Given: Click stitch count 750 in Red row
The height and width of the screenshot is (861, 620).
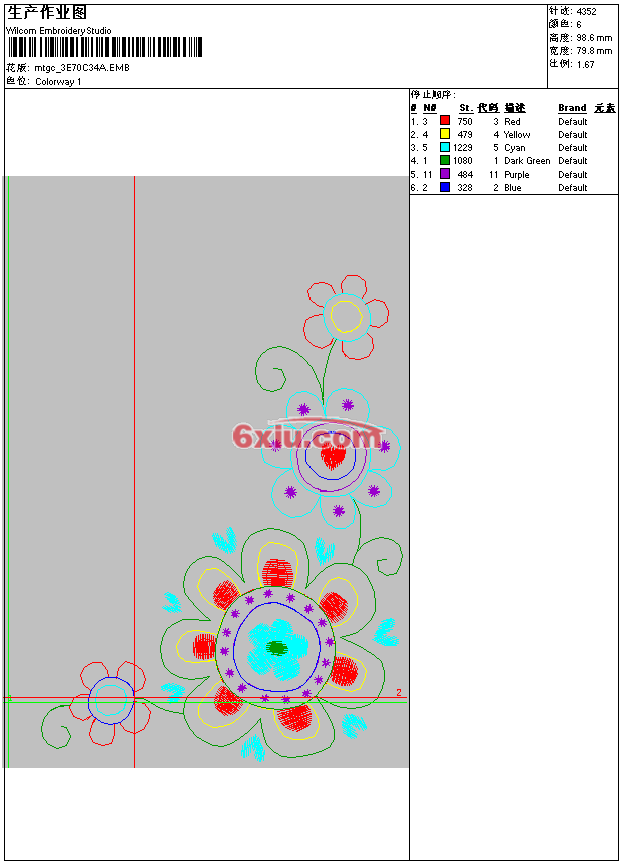Looking at the screenshot, I should click(x=465, y=121).
